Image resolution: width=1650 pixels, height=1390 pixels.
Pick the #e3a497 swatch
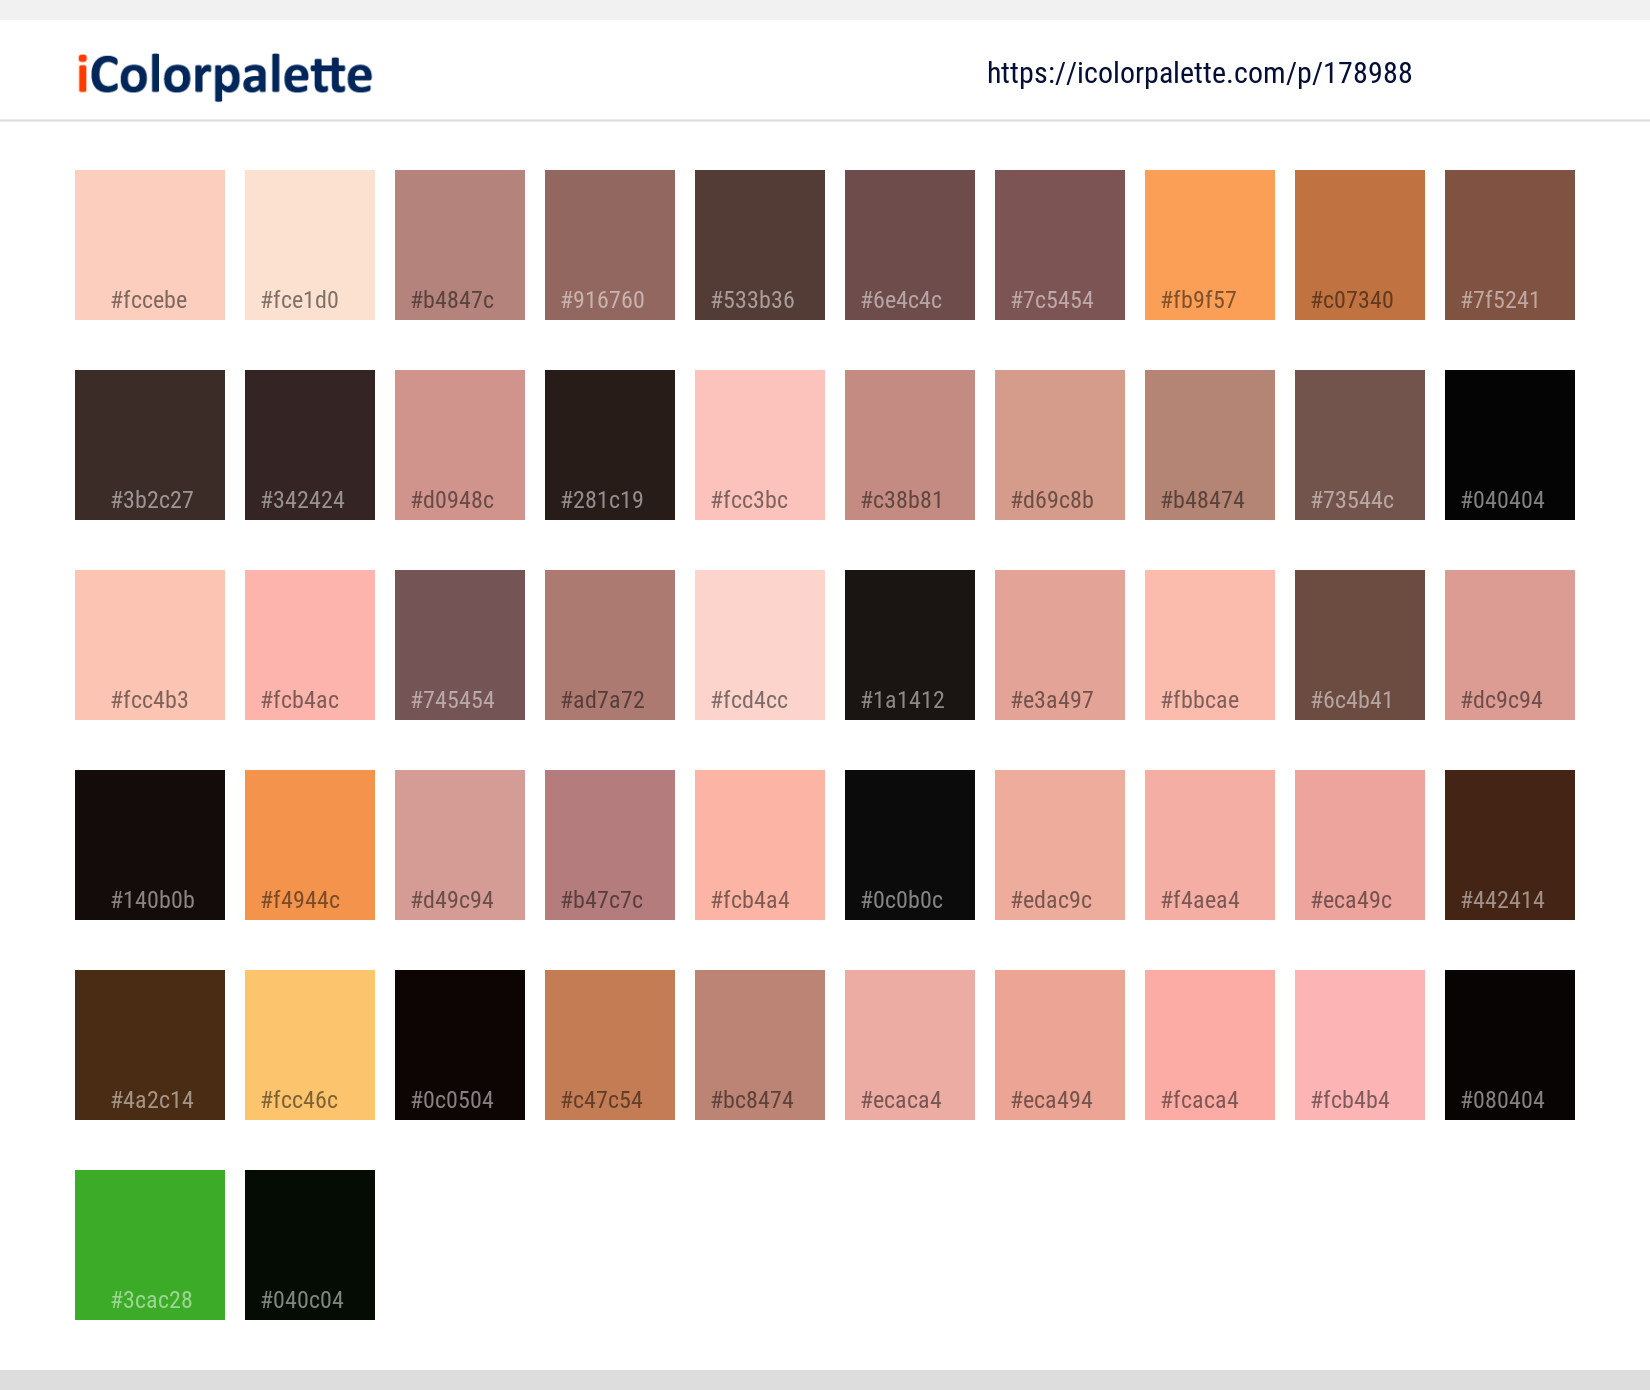(1060, 645)
